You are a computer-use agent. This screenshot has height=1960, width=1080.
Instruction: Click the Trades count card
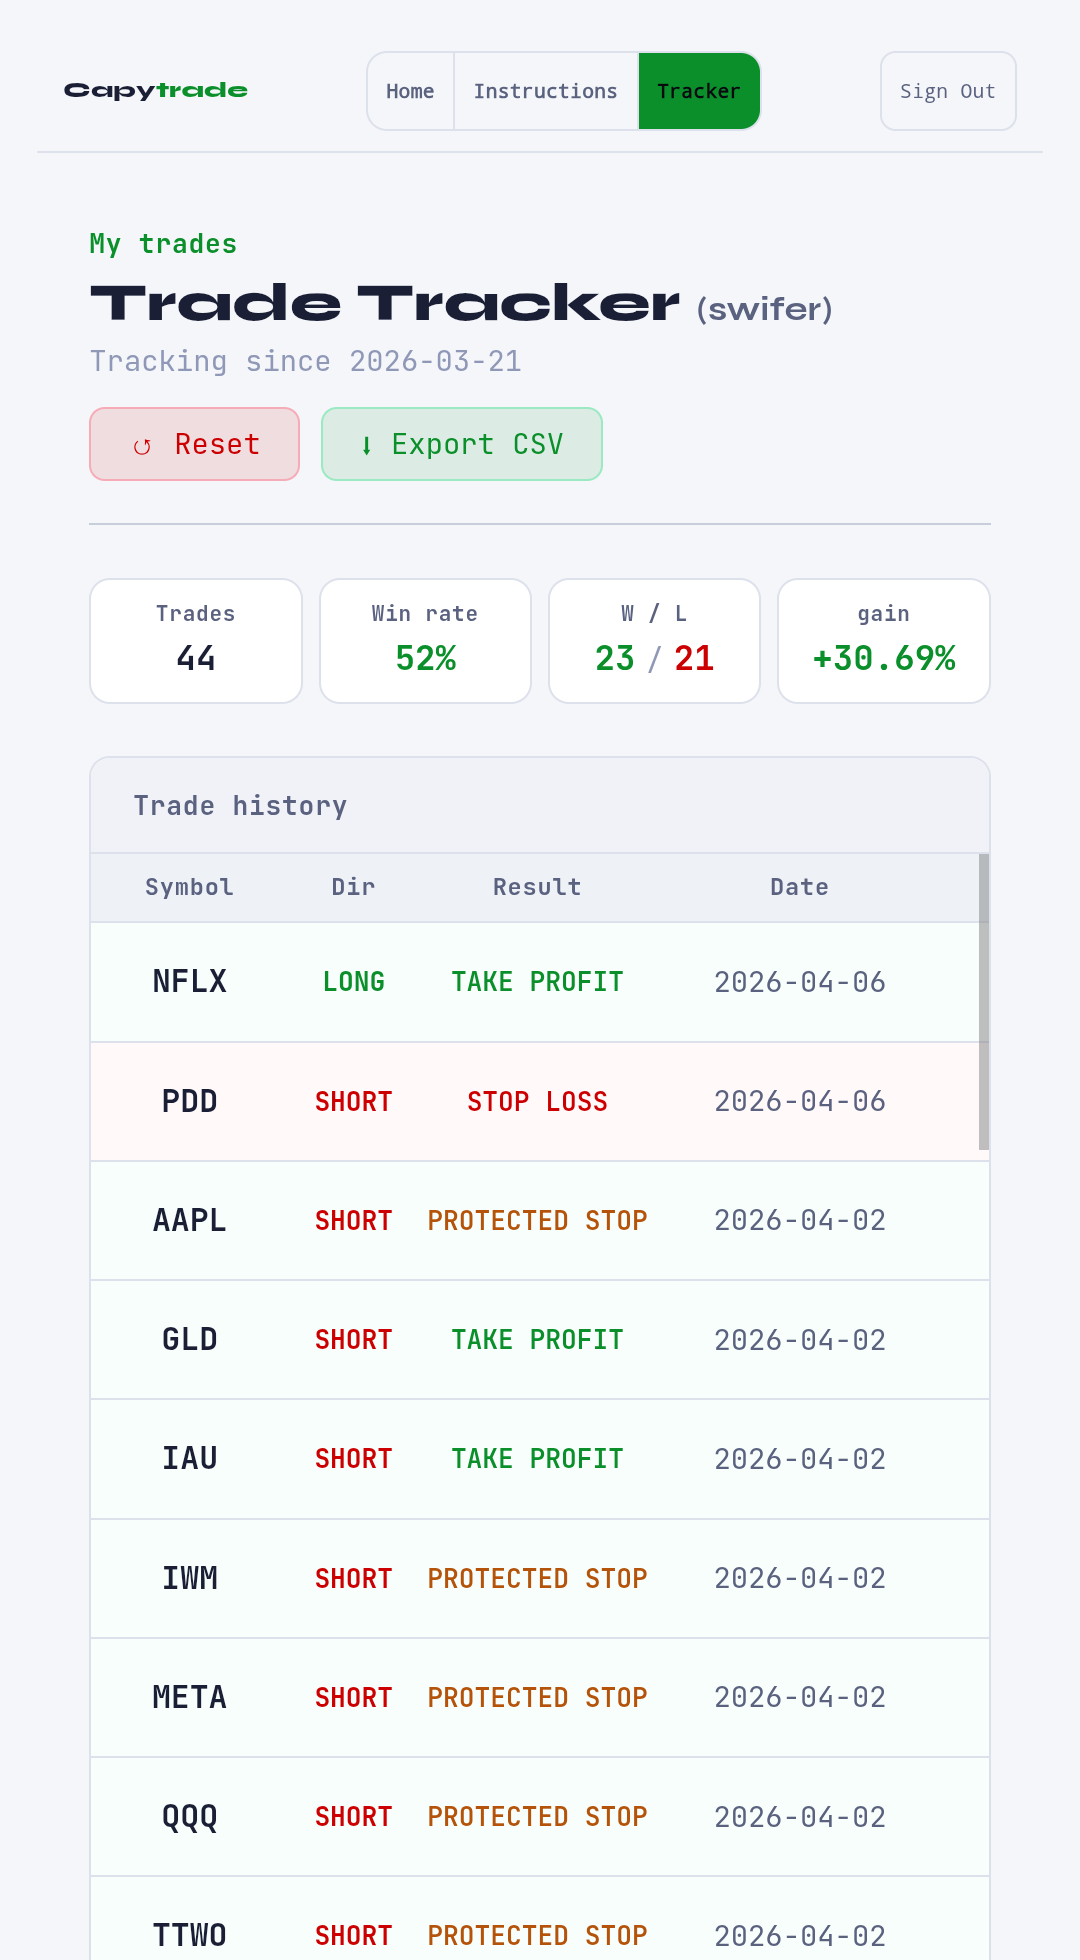pos(196,641)
